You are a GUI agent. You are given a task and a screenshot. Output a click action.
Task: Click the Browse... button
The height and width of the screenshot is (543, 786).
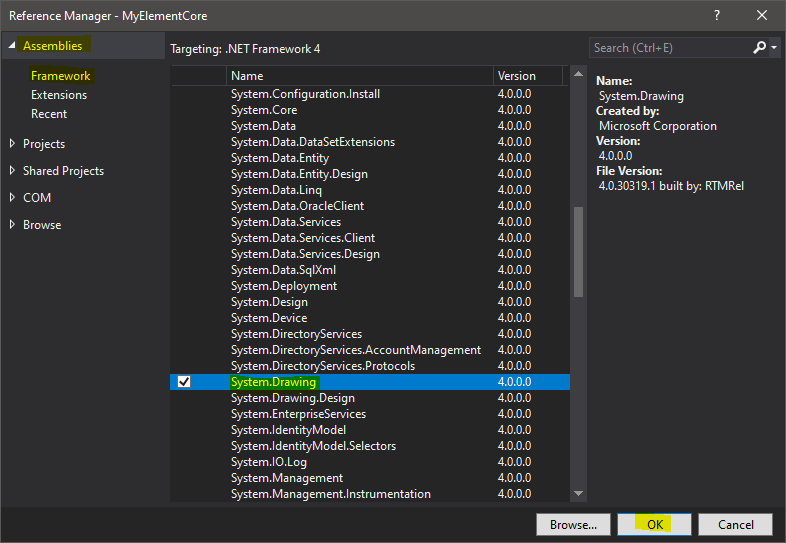click(573, 524)
